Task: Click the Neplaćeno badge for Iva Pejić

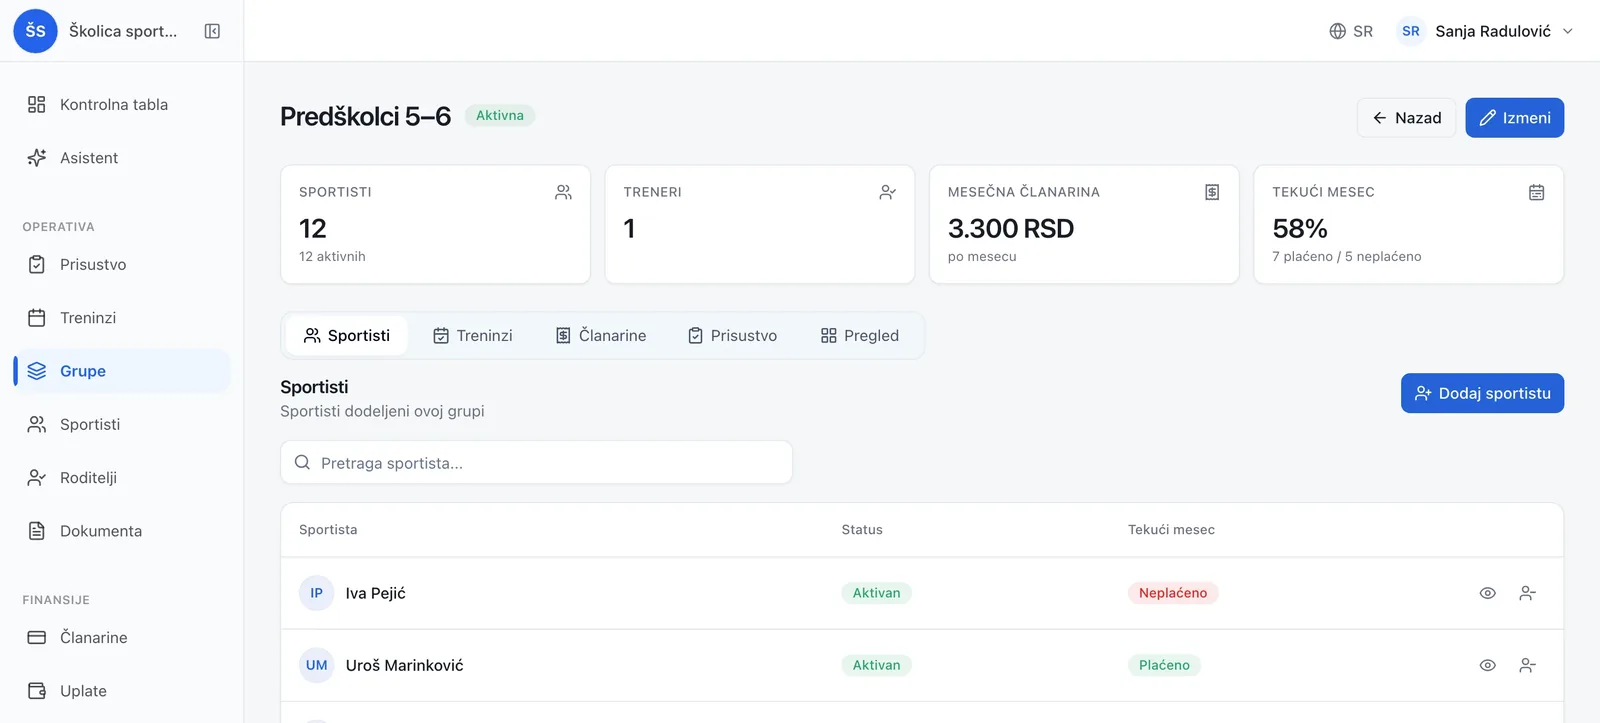Action: click(x=1173, y=593)
